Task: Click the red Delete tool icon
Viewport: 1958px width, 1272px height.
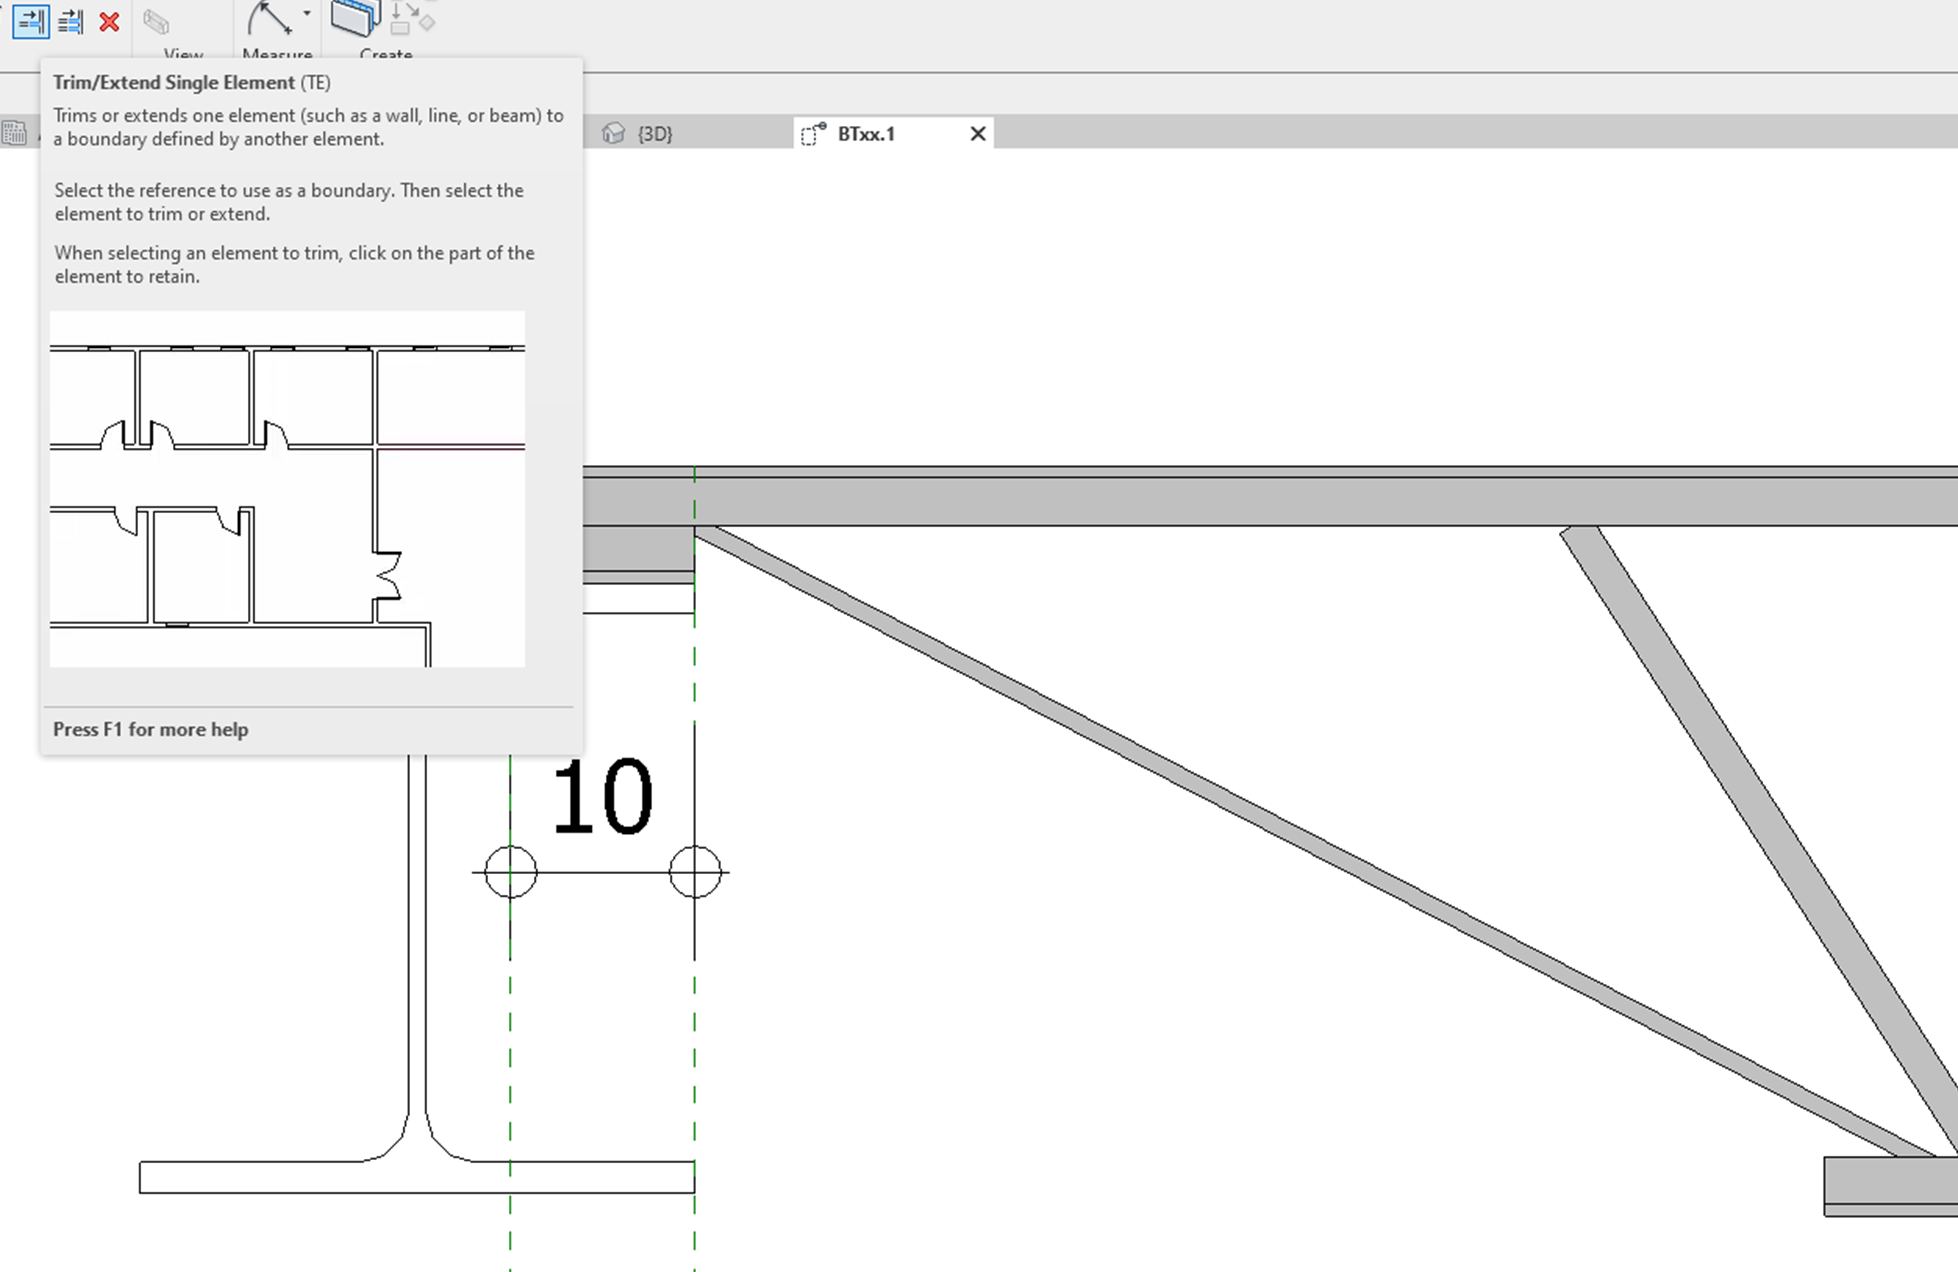Action: [108, 22]
